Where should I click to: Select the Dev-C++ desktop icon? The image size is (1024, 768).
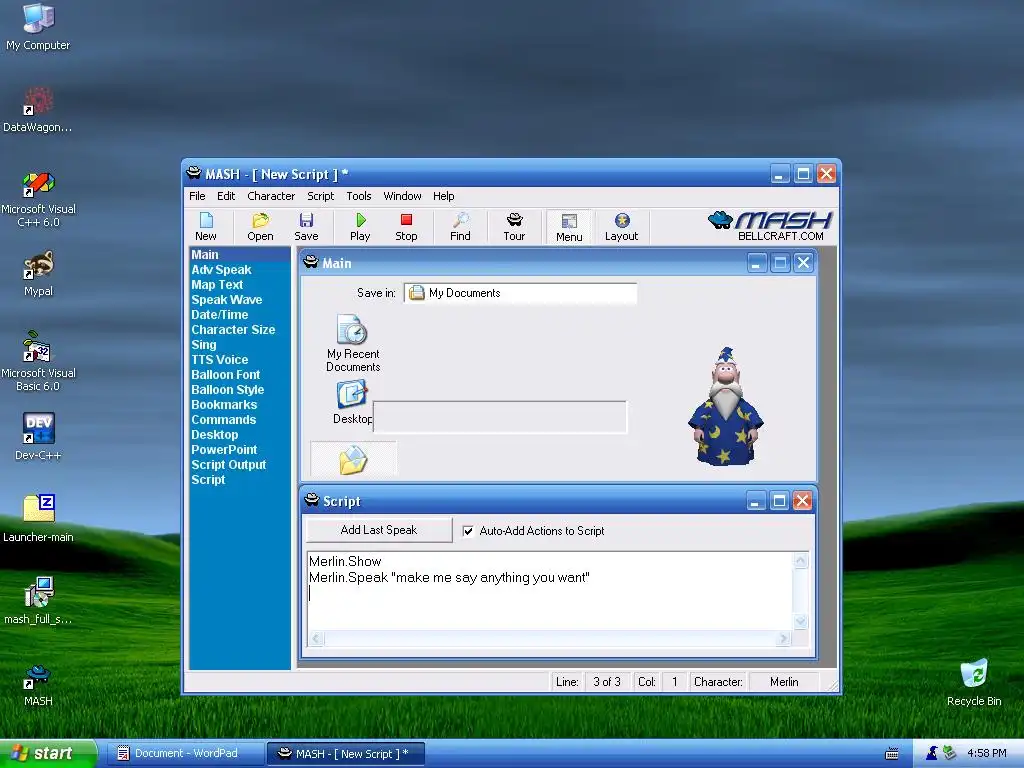pyautogui.click(x=38, y=436)
